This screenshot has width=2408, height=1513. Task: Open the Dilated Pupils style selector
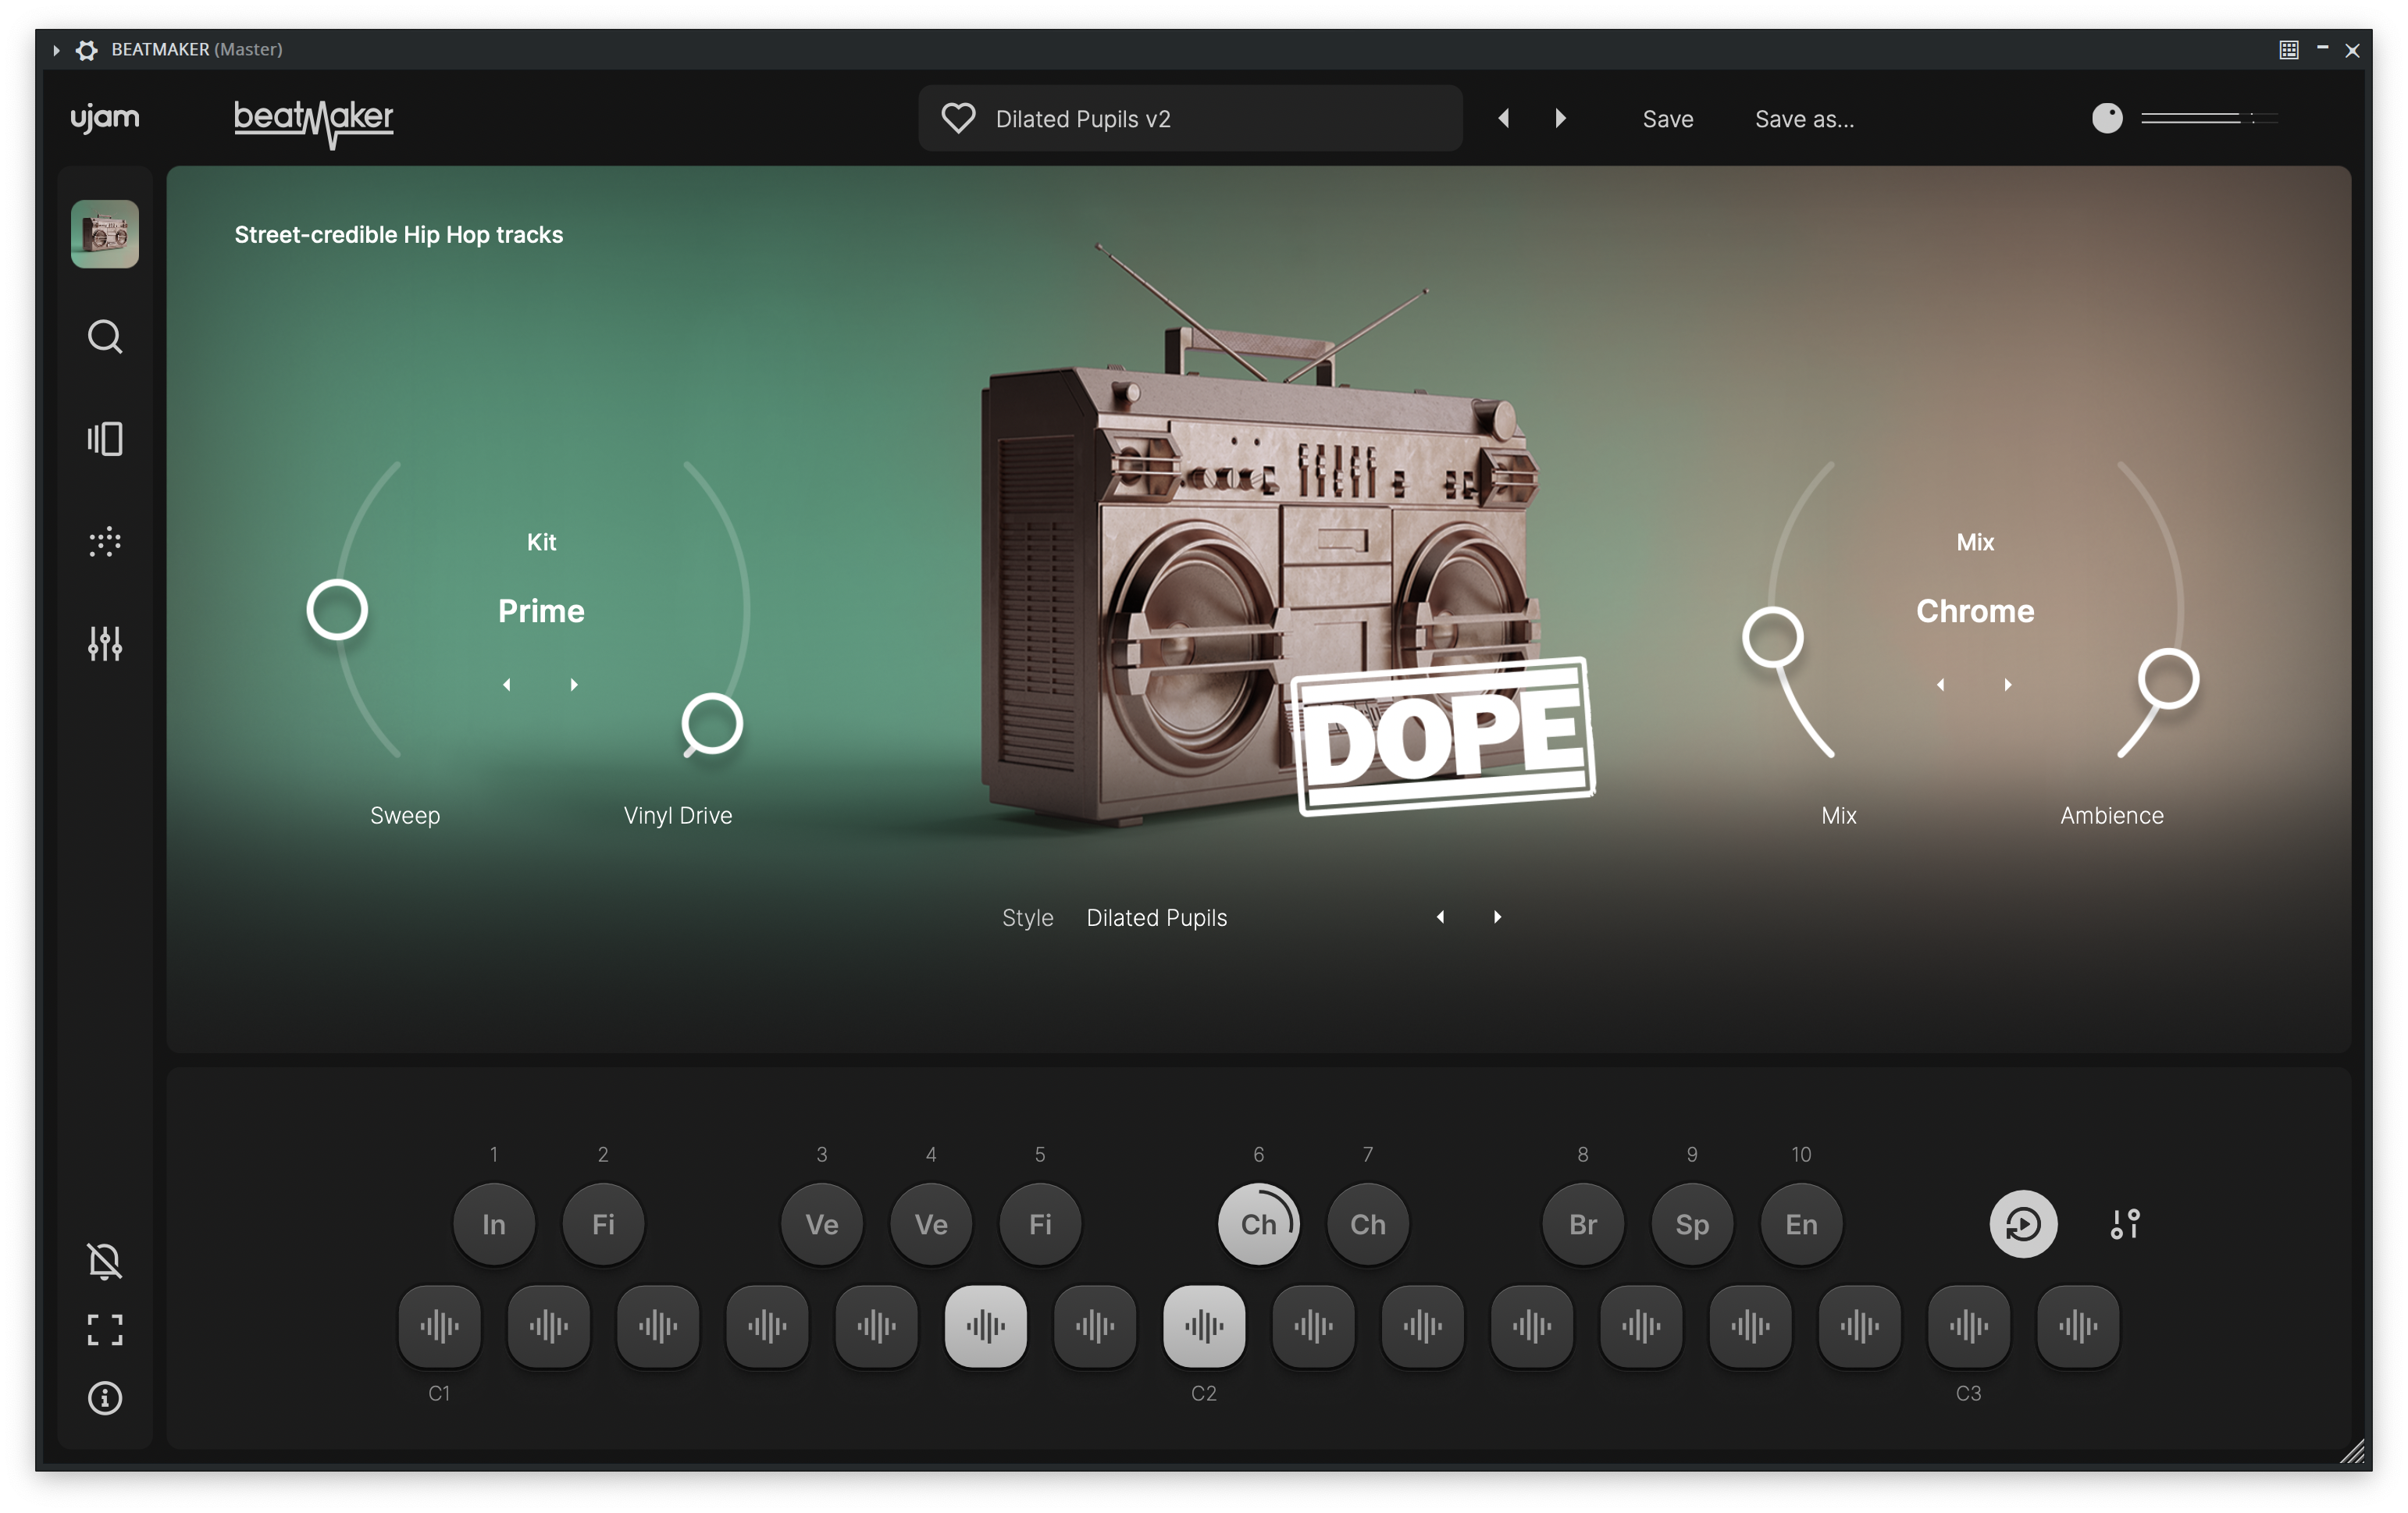pos(1157,917)
